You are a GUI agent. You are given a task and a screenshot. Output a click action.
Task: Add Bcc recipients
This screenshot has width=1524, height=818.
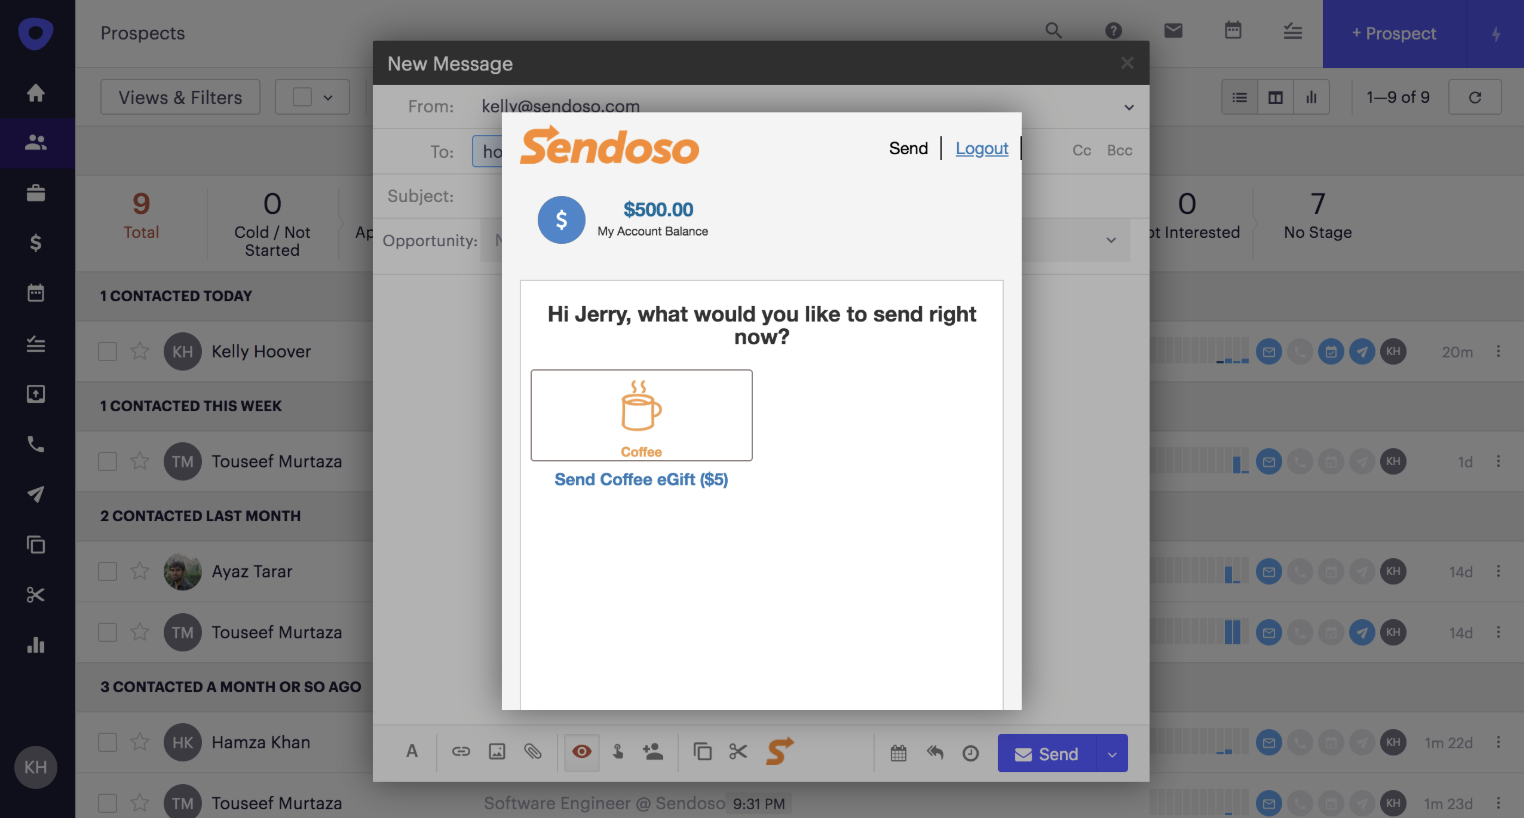(x=1120, y=151)
